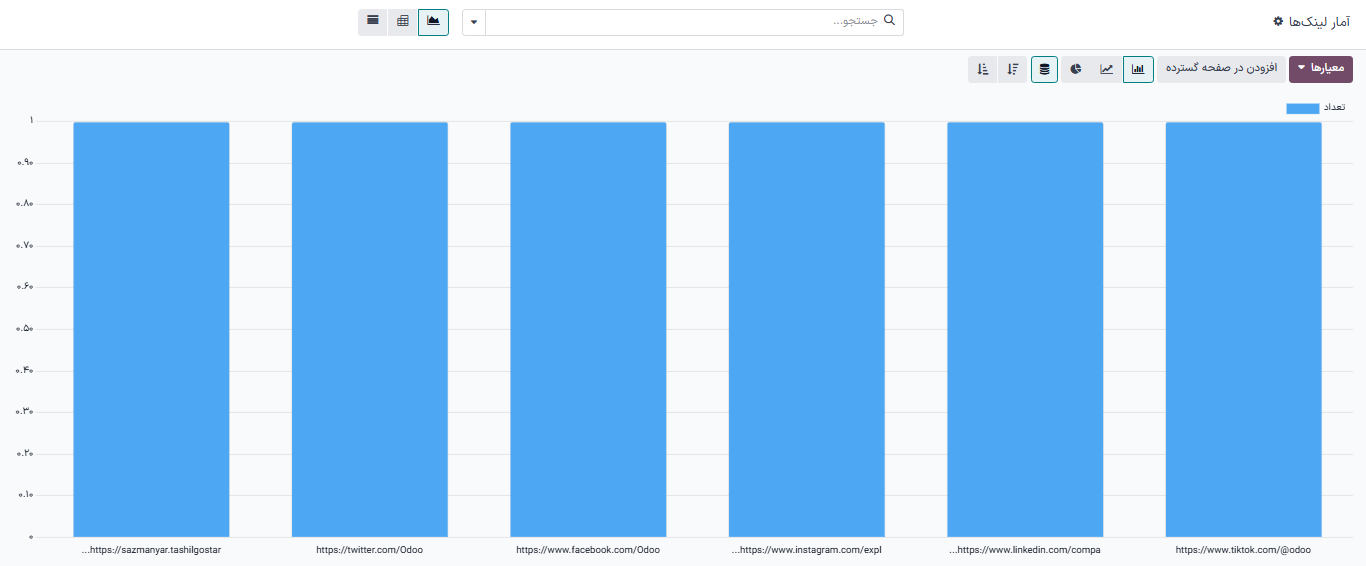Click the instagram.com bar in chart
The height and width of the screenshot is (566, 1366).
pos(806,328)
